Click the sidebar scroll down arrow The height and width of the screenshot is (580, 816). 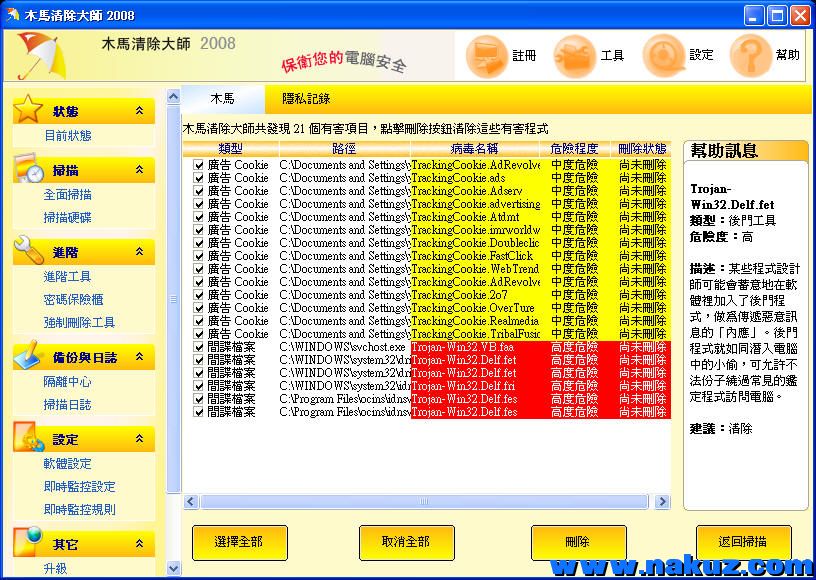point(173,568)
